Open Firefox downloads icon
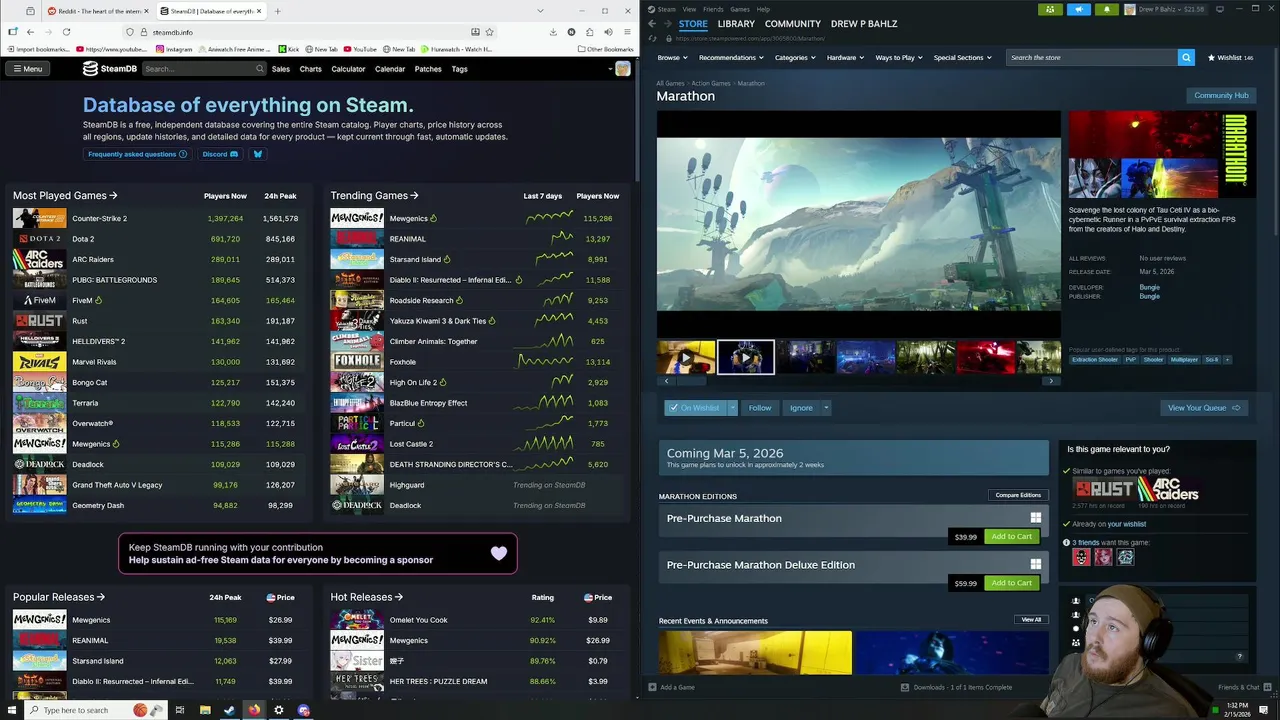 (553, 32)
